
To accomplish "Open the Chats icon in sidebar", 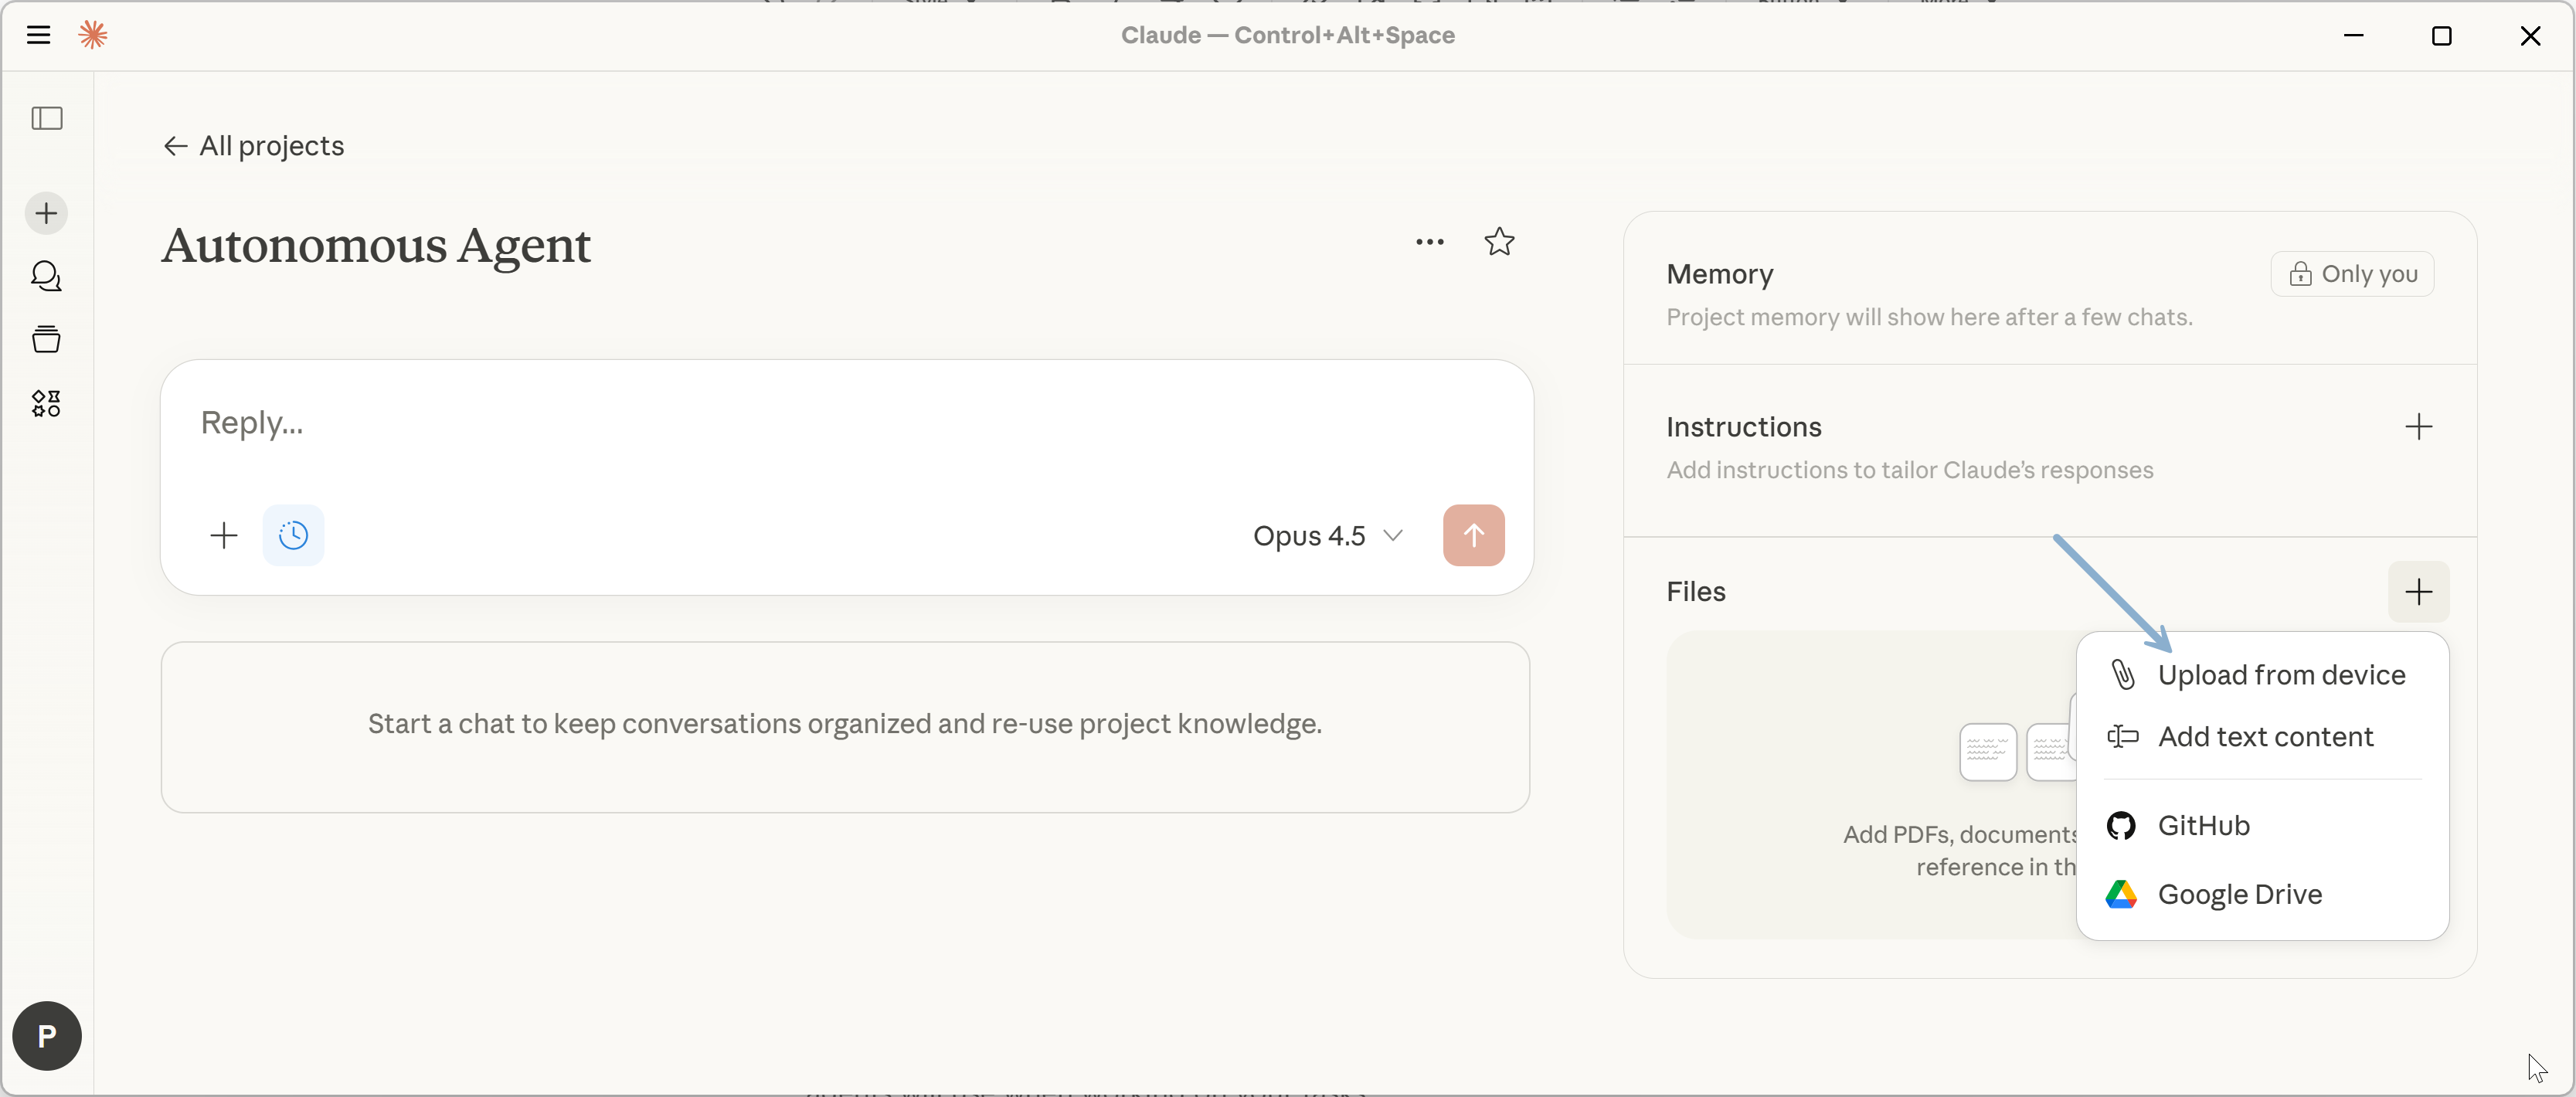I will [46, 276].
